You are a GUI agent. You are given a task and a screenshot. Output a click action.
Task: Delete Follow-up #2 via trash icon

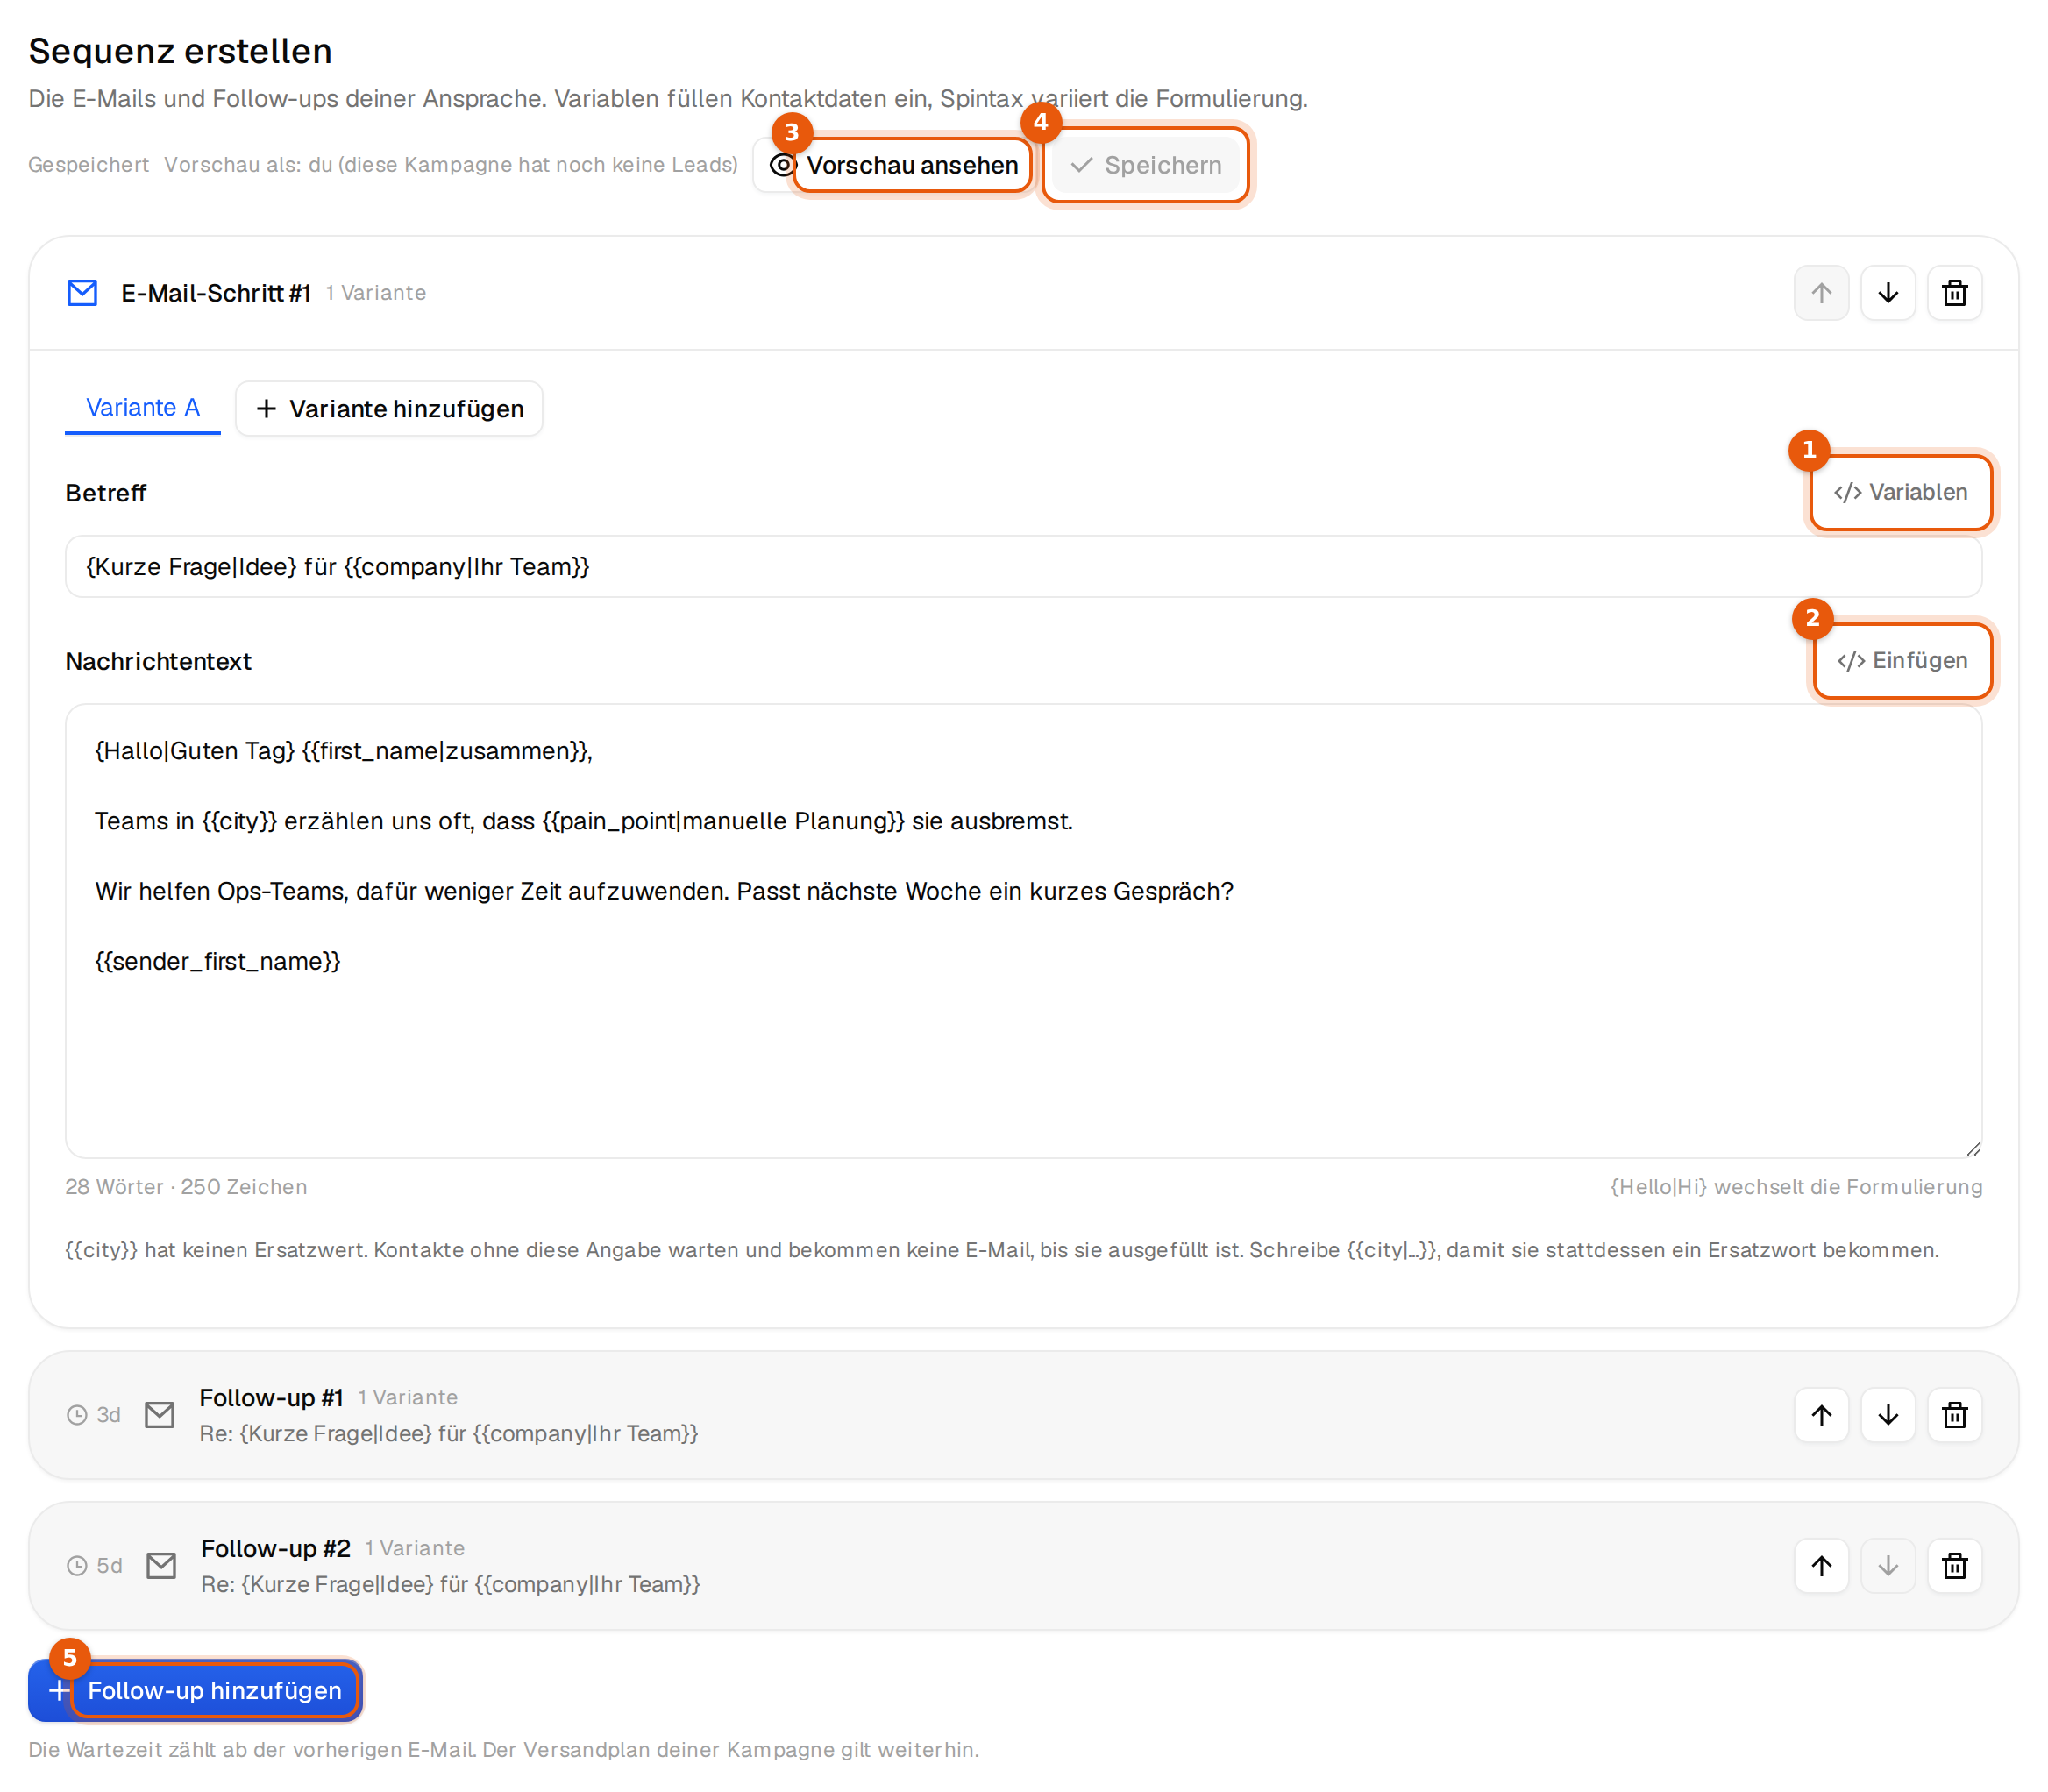1955,1566
